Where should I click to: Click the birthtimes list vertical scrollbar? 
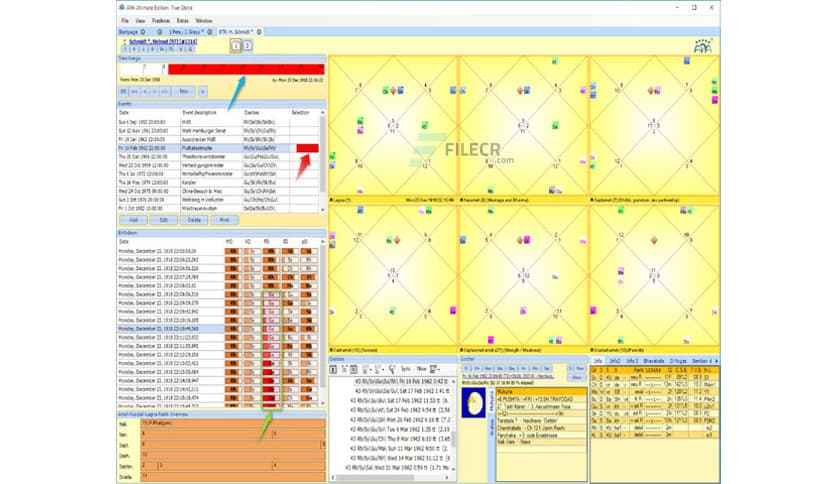(323, 322)
